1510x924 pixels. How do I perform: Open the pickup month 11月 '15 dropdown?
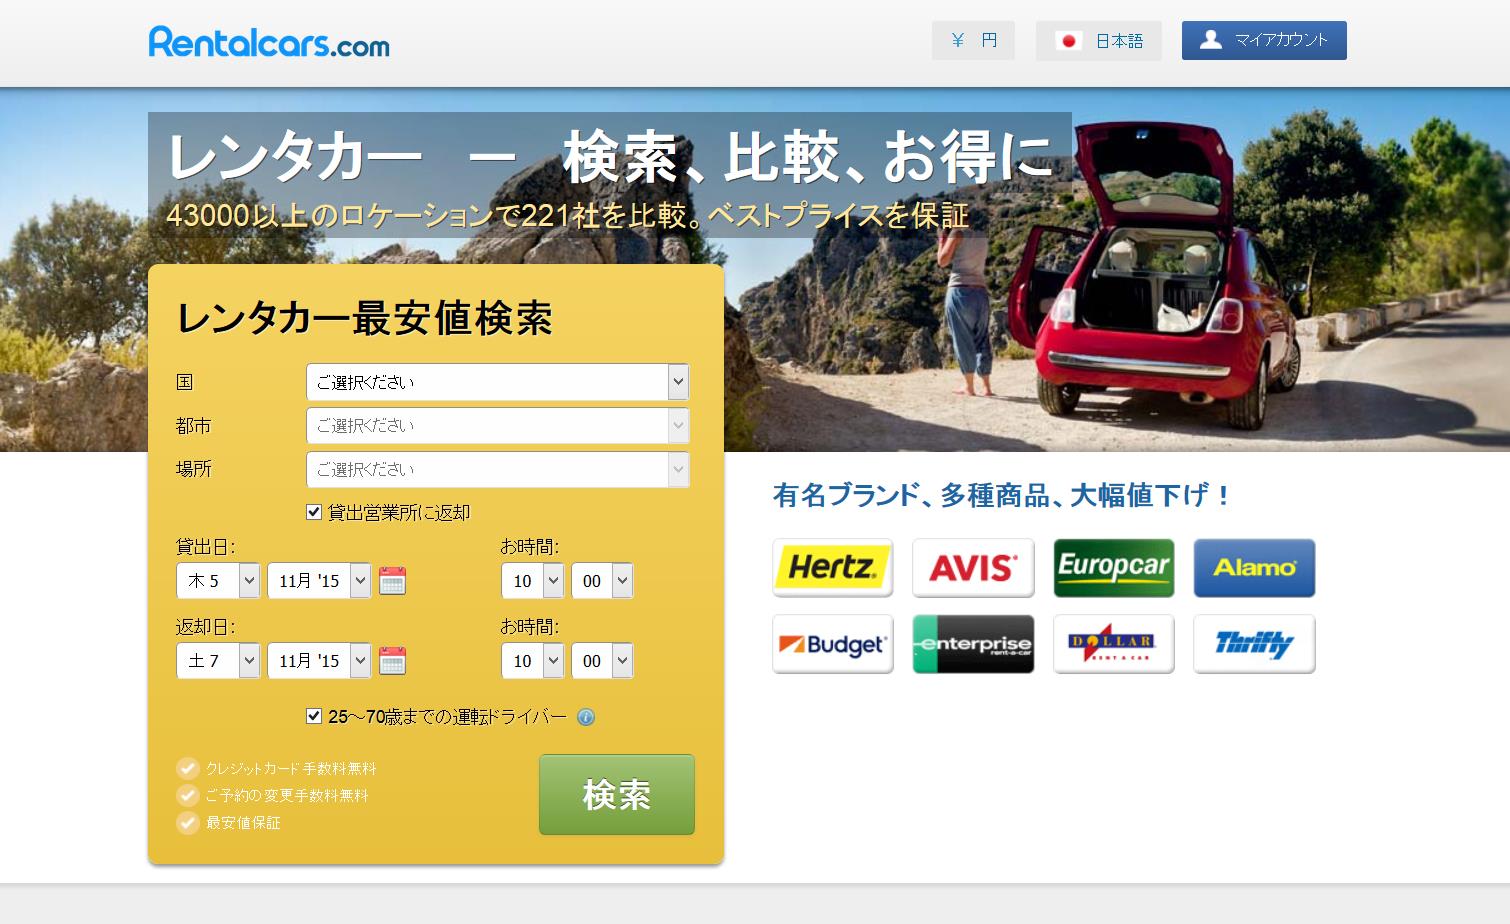(319, 581)
